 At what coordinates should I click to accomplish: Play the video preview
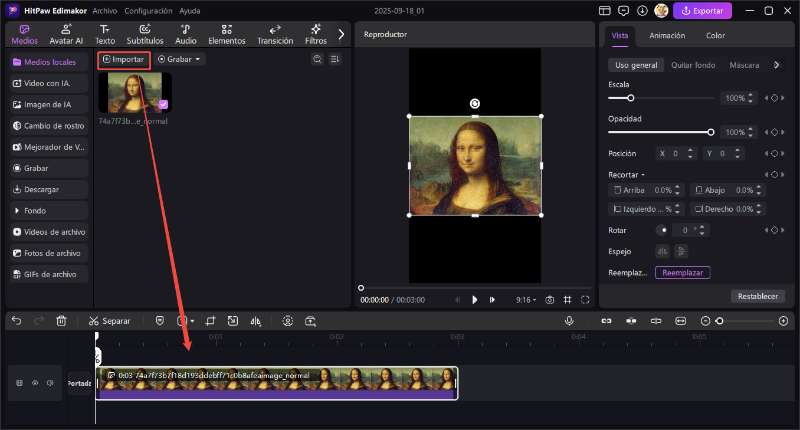pos(474,300)
